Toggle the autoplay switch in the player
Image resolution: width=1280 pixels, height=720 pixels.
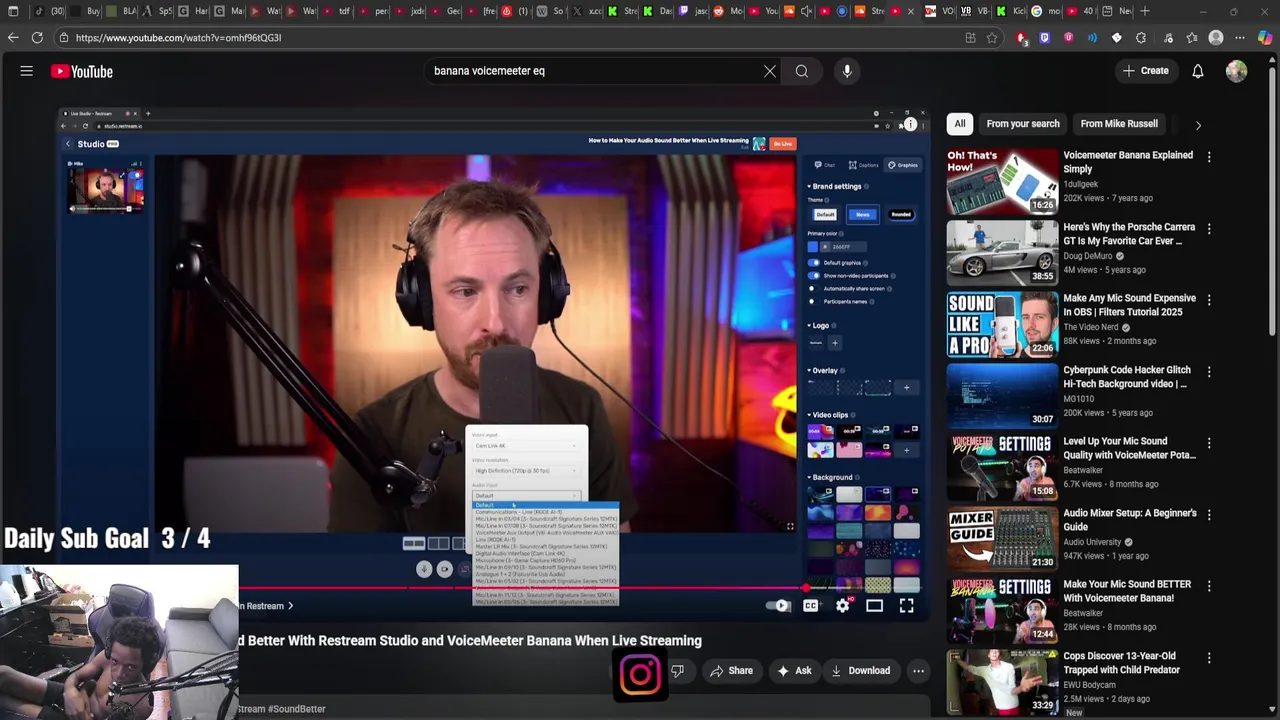pyautogui.click(x=777, y=605)
